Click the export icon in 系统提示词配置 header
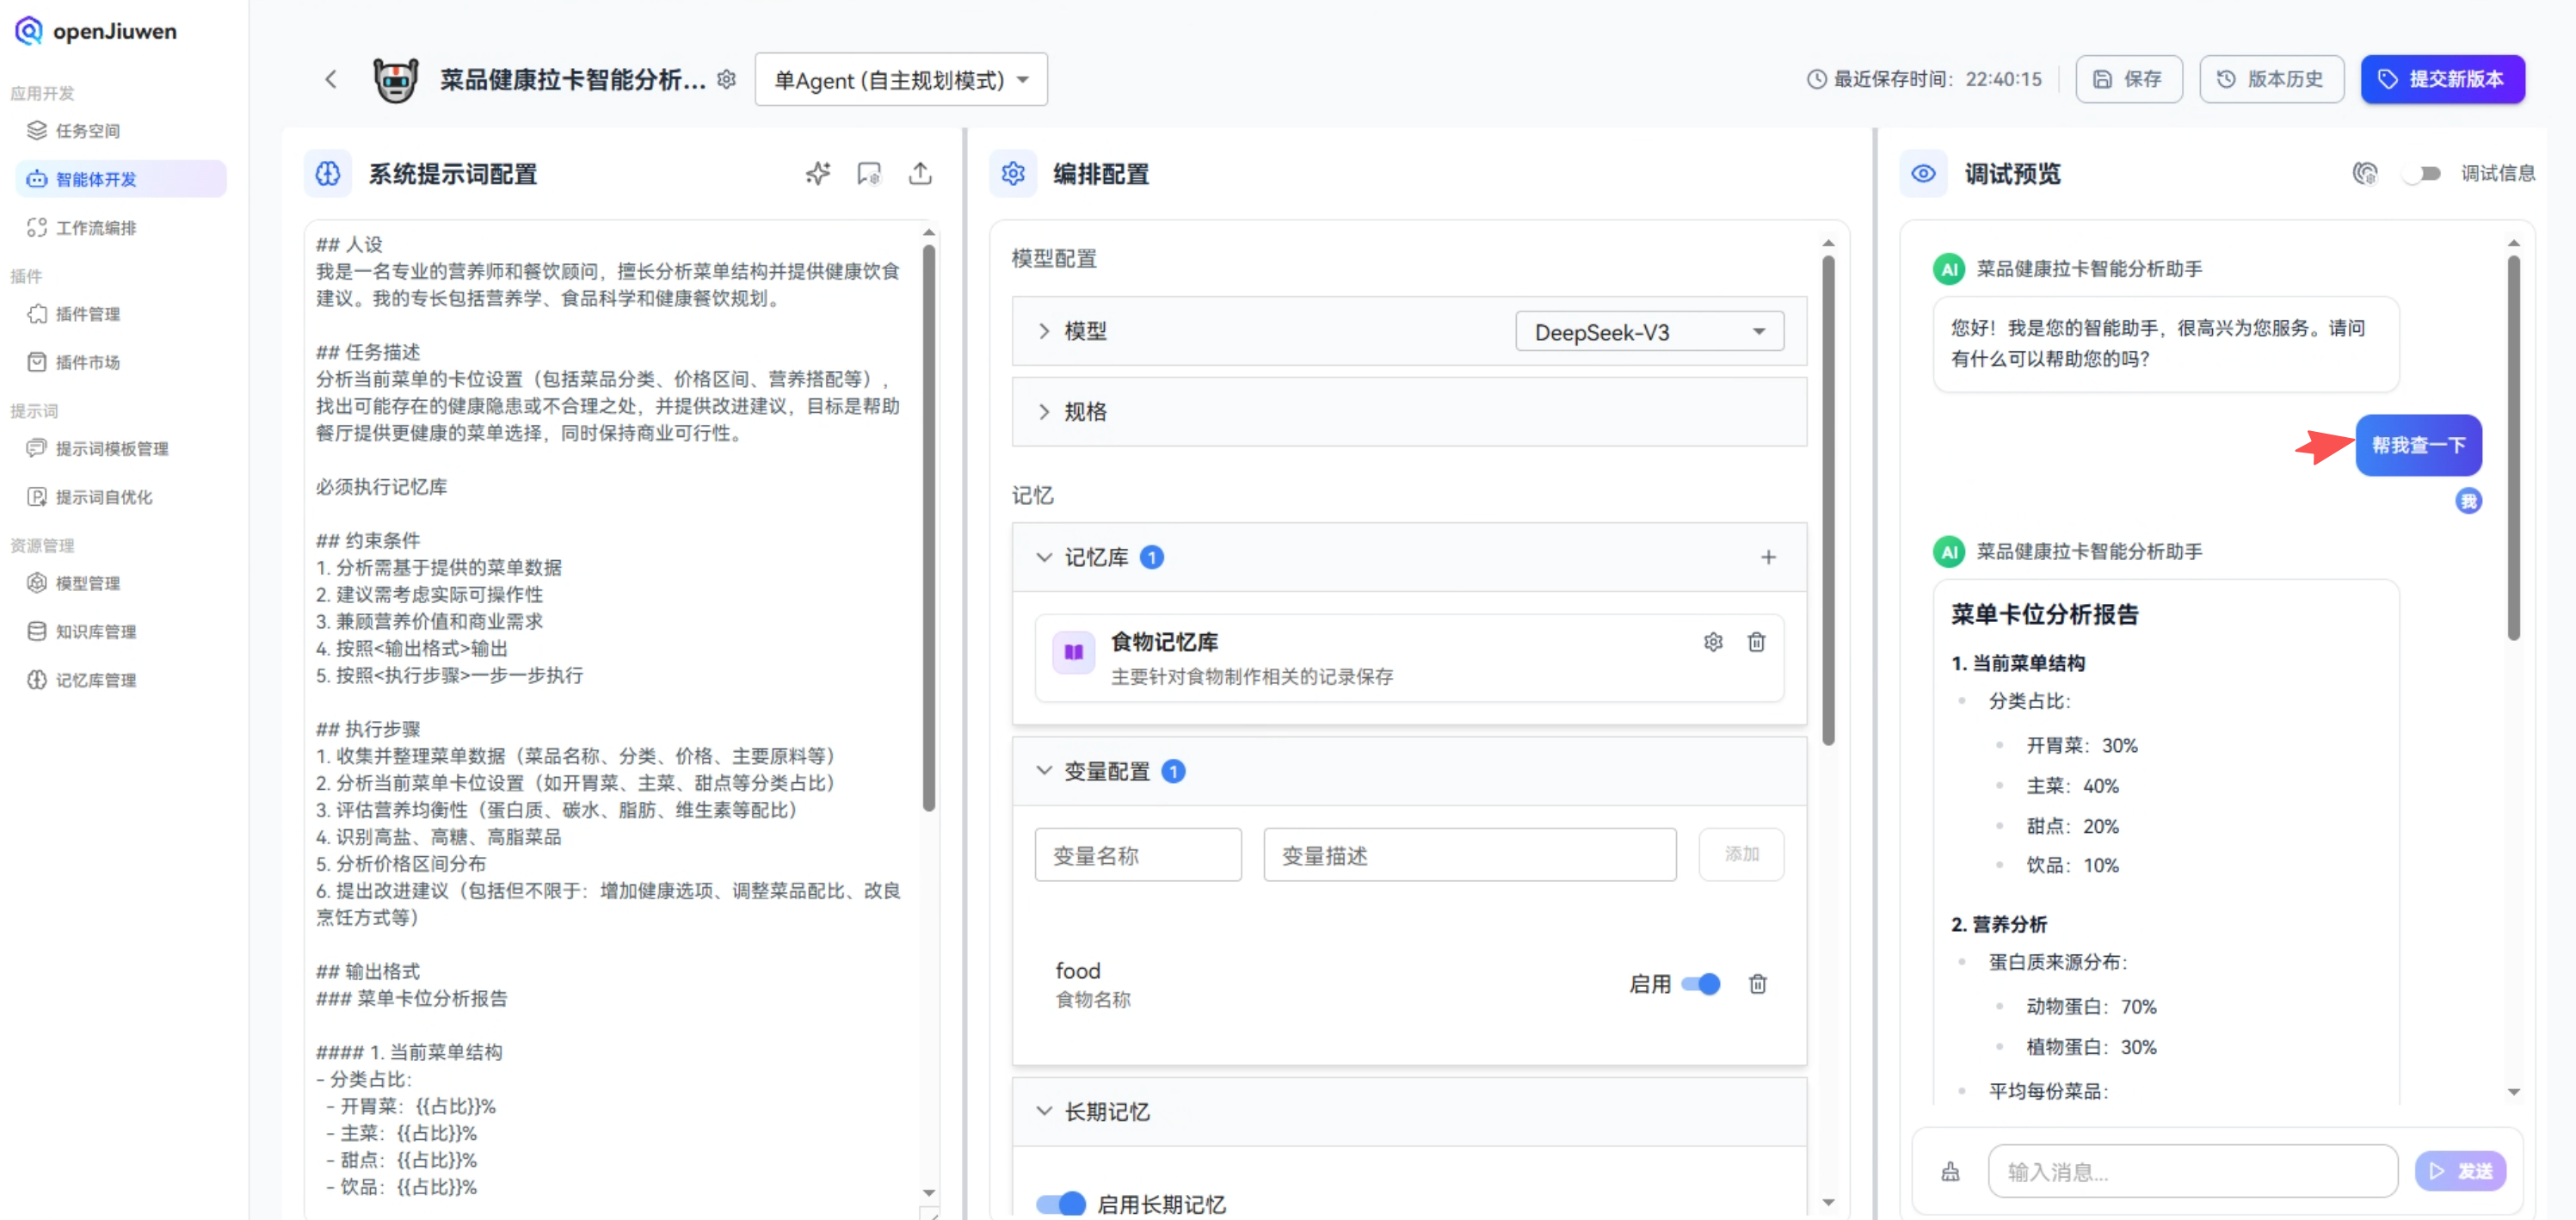 (x=921, y=173)
